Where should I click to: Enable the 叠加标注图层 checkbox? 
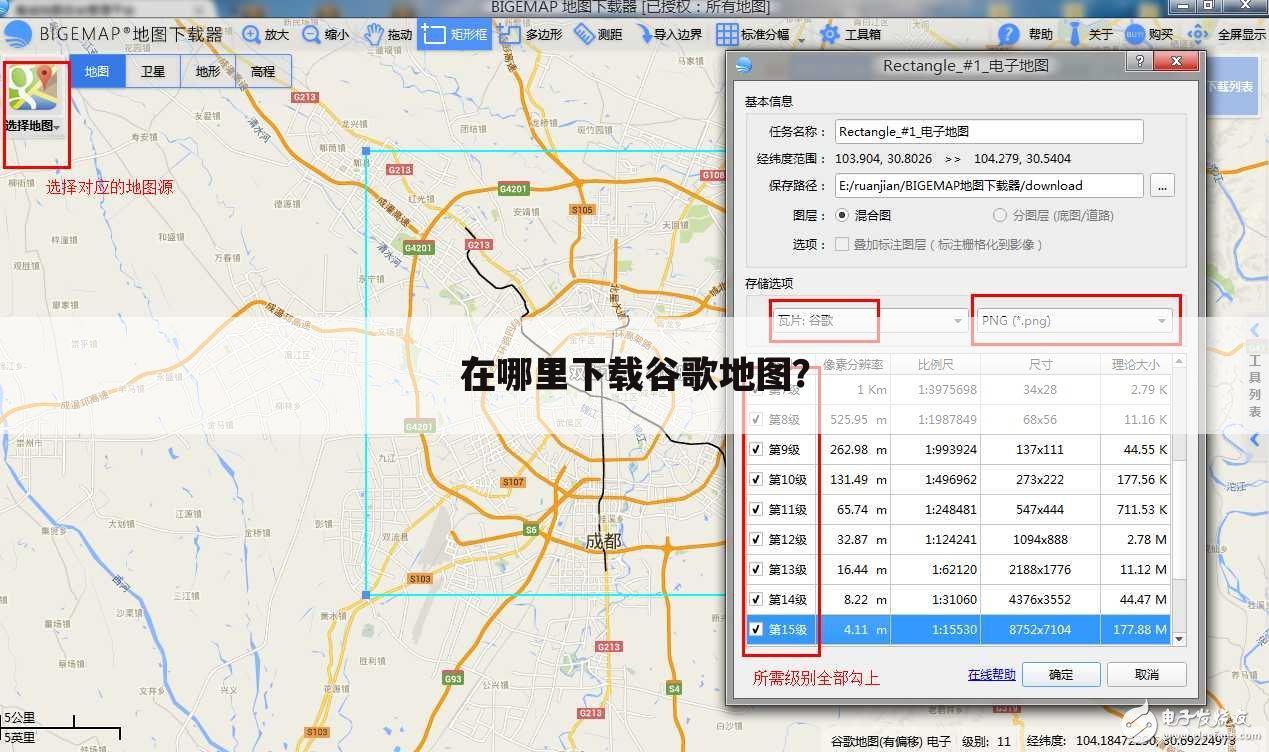click(x=842, y=244)
